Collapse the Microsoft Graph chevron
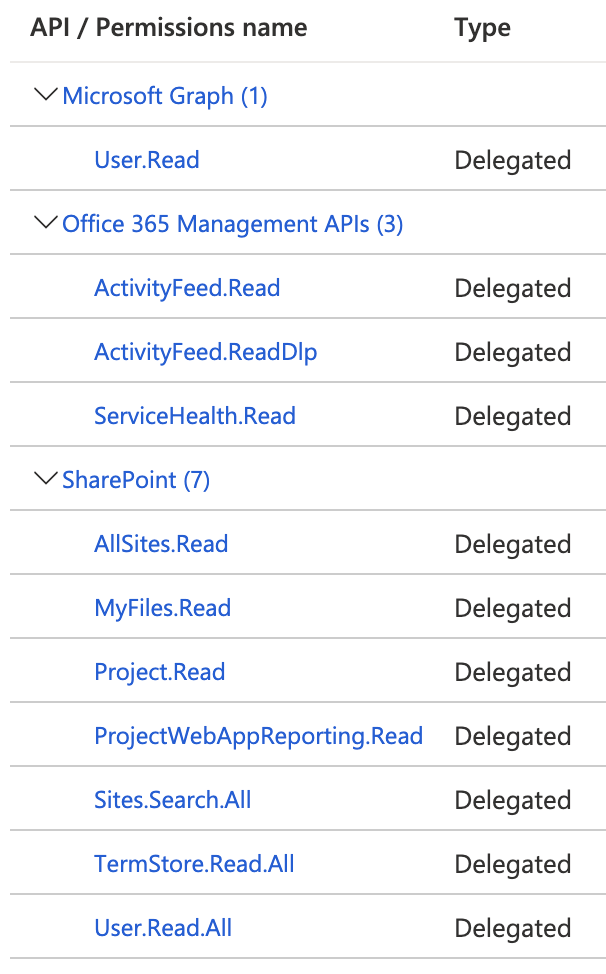 (x=45, y=94)
